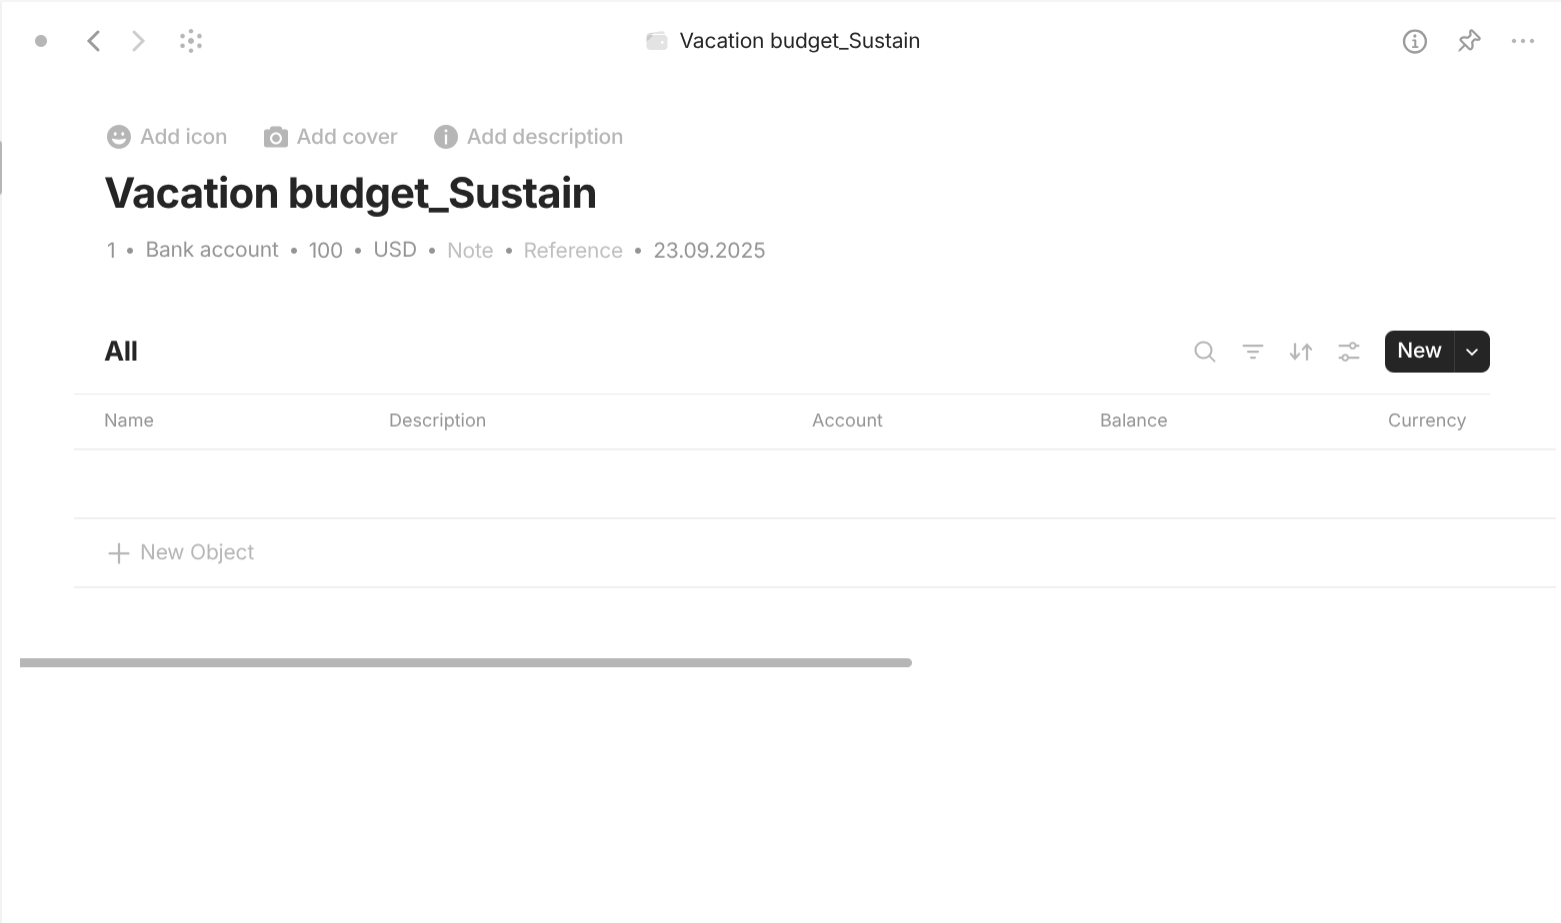1561x923 pixels.
Task: Open the graph view icon in the header
Action: pyautogui.click(x=191, y=41)
